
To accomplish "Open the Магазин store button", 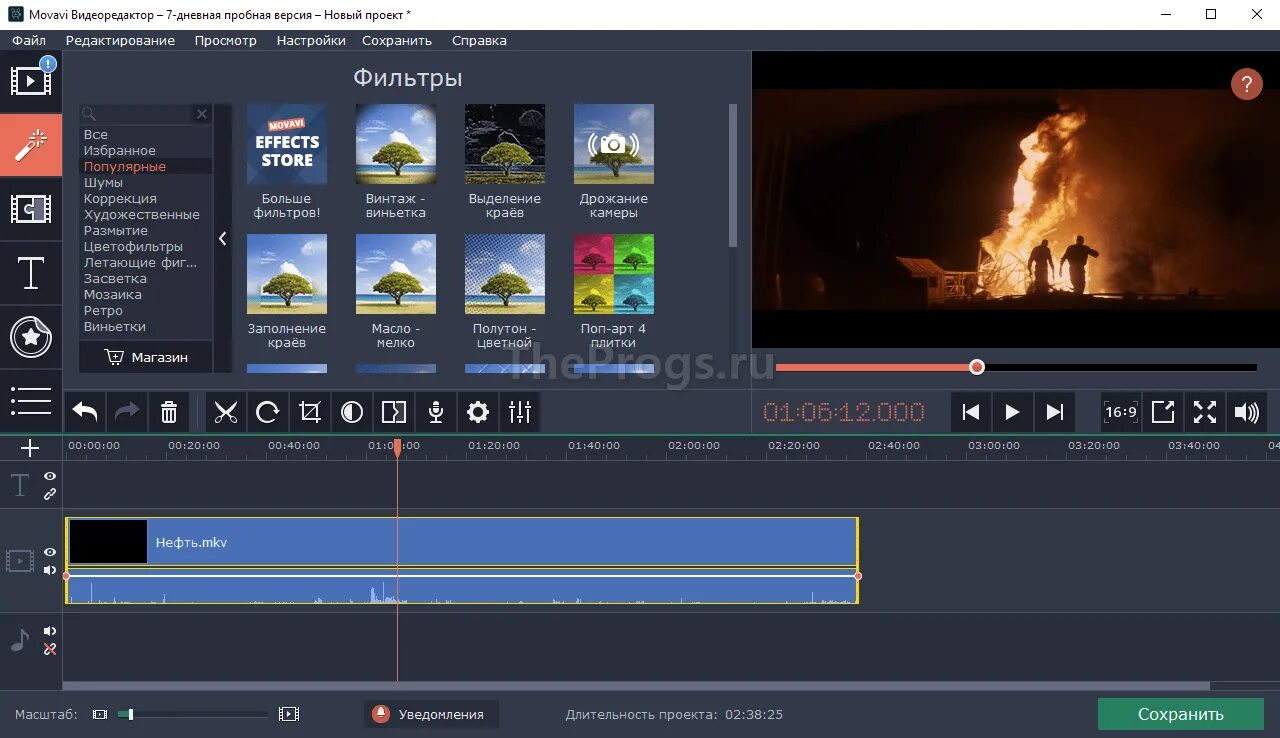I will pos(146,357).
